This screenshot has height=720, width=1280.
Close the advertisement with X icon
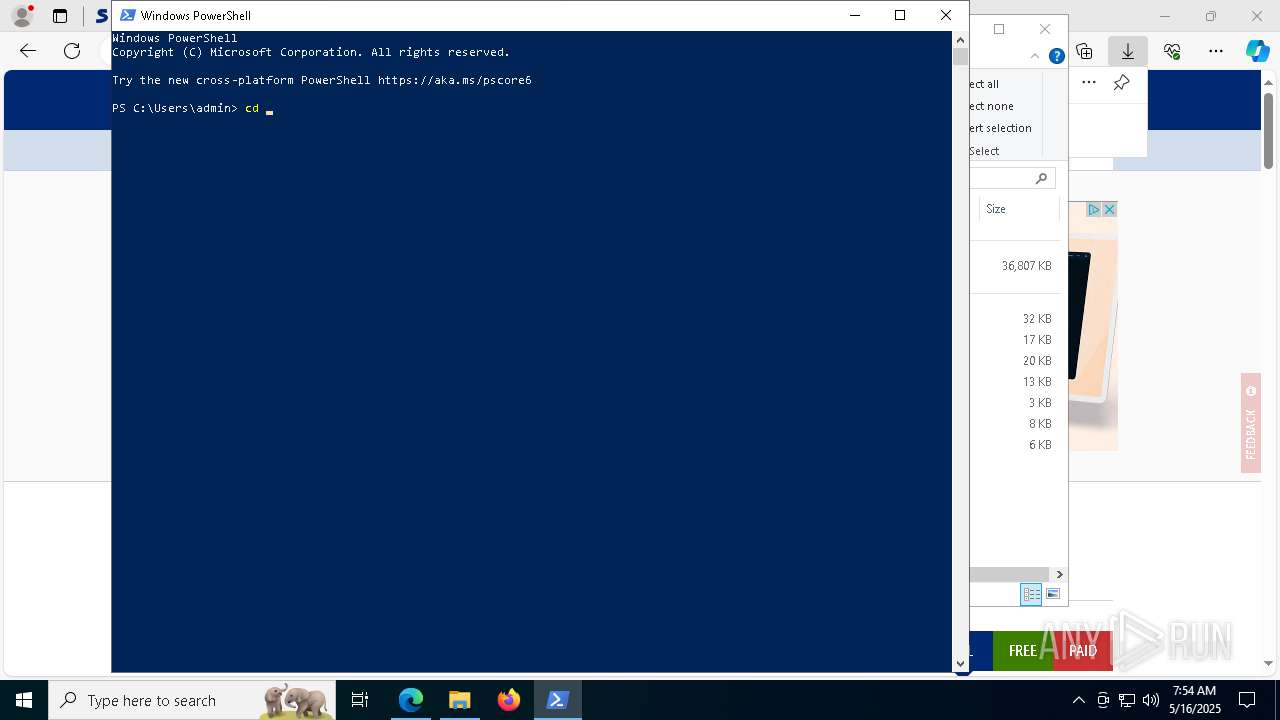click(1109, 209)
